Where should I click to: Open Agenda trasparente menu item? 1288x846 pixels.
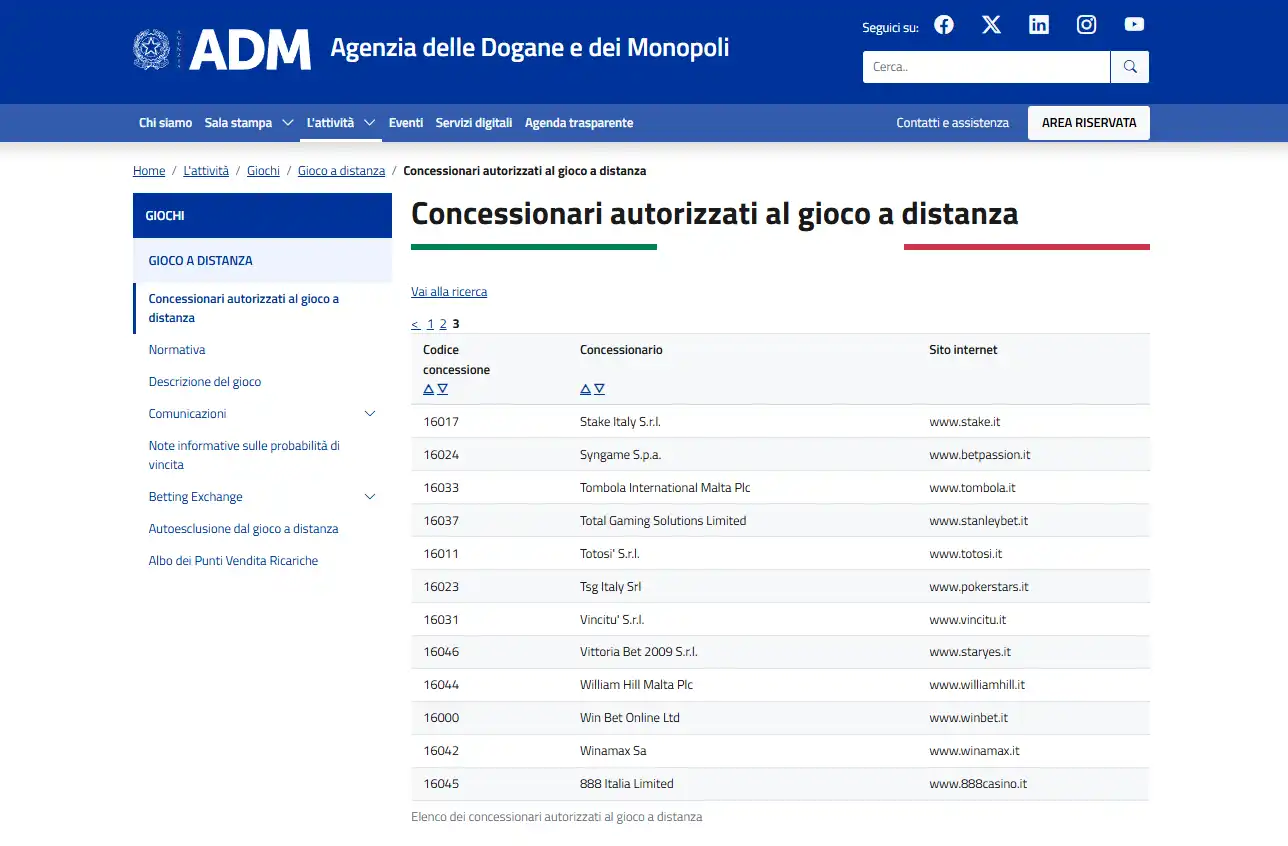[x=579, y=123]
